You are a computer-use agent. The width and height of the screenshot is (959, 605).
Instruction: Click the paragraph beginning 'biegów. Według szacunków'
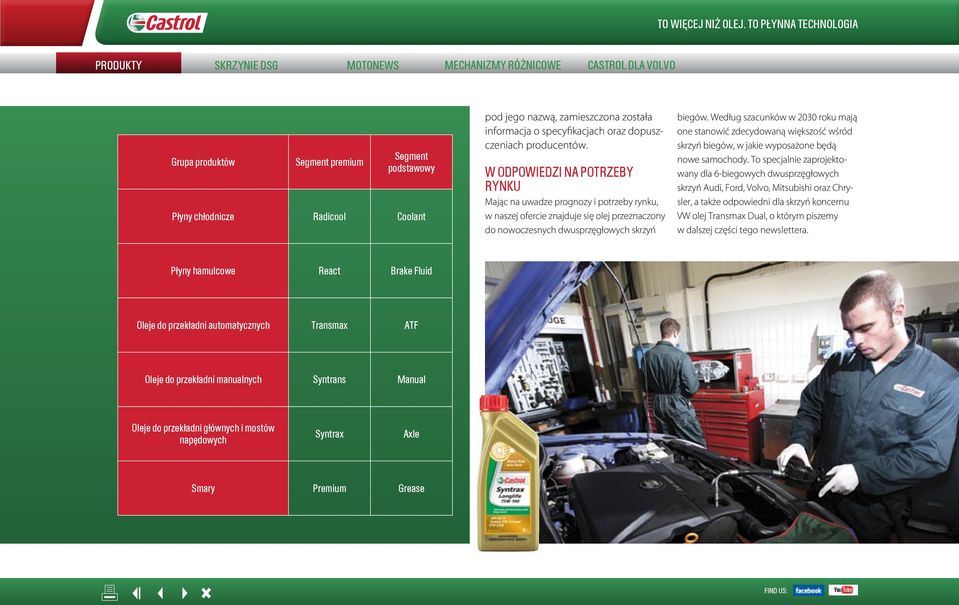pyautogui.click(x=767, y=173)
